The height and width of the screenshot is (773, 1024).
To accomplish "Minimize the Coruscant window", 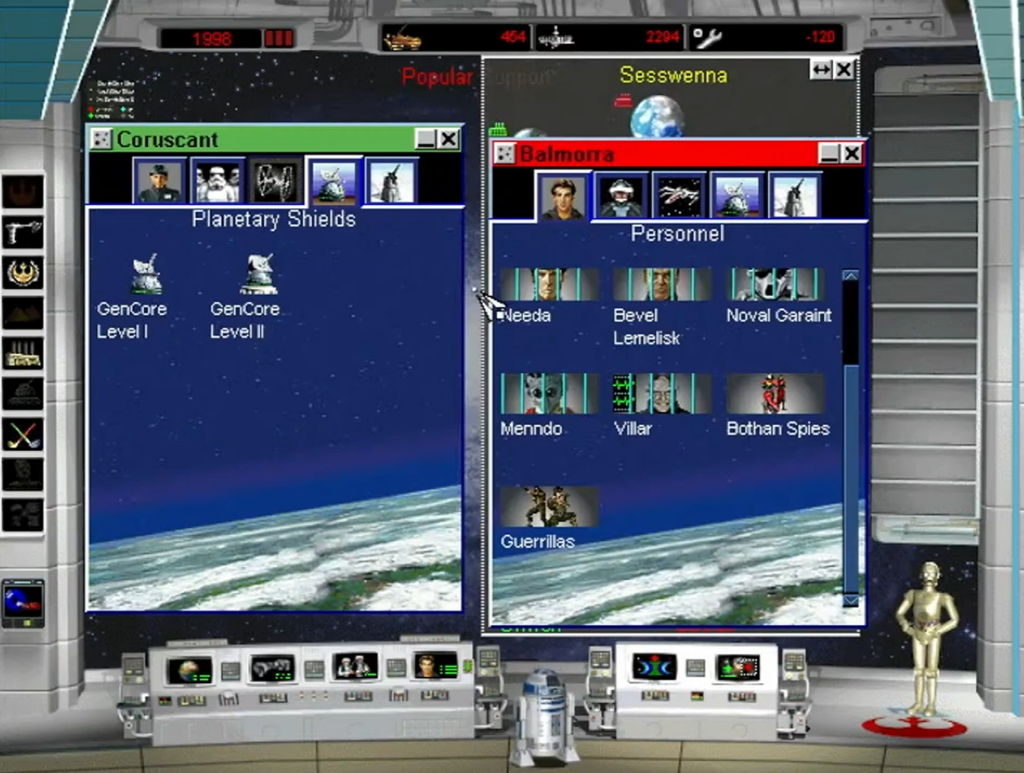I will pos(426,138).
